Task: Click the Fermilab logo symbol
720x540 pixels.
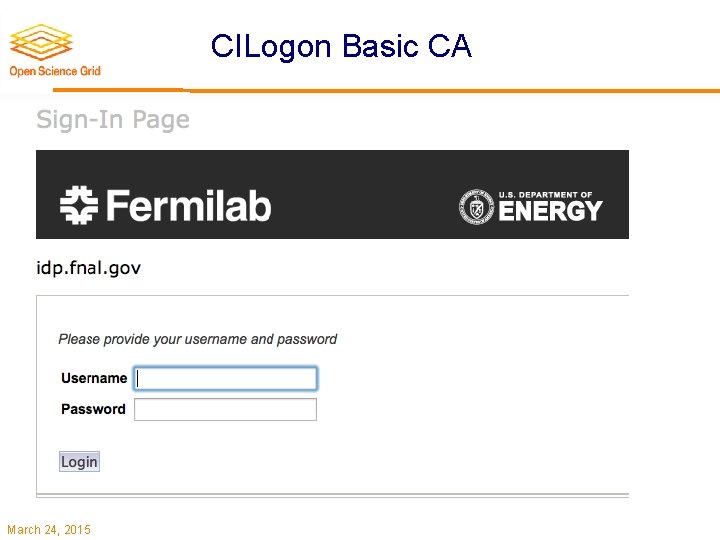Action: [x=77, y=205]
